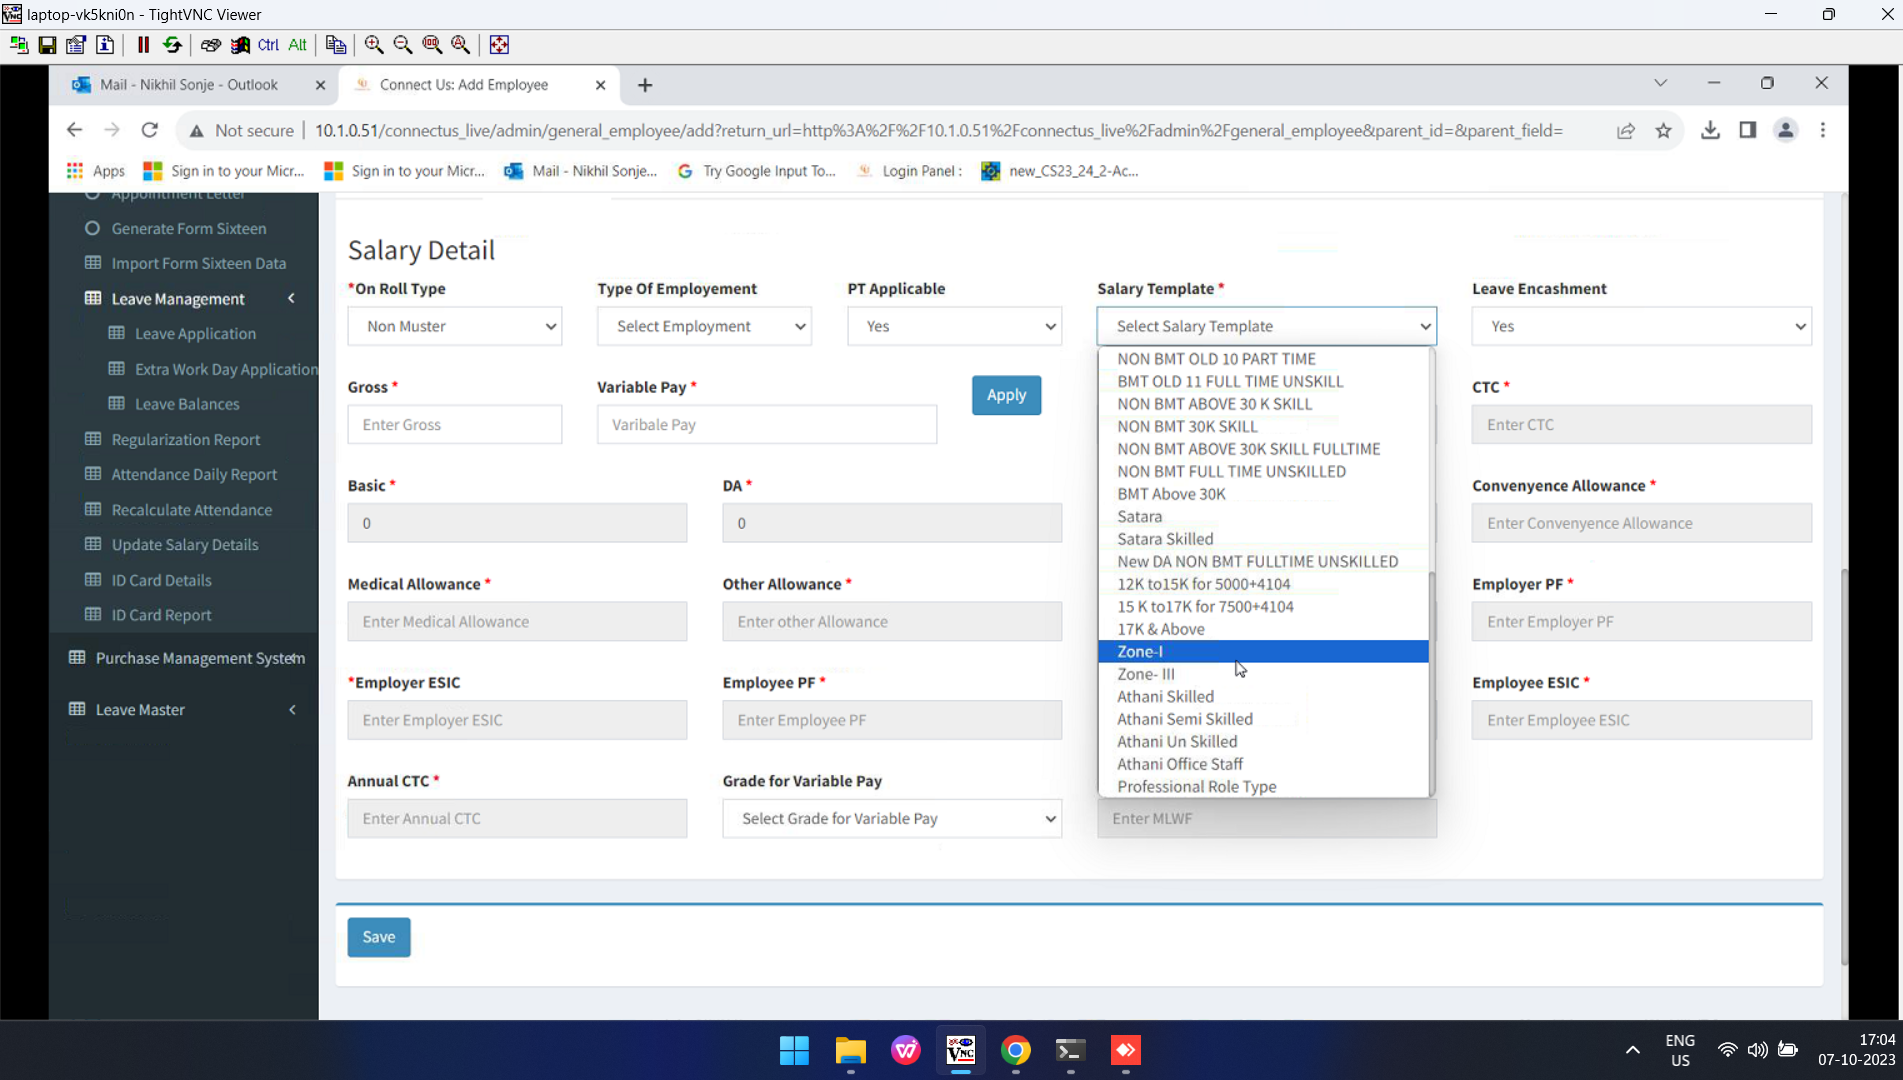Image resolution: width=1903 pixels, height=1080 pixels.
Task: Reload the page with browser refresh icon
Action: [x=150, y=130]
